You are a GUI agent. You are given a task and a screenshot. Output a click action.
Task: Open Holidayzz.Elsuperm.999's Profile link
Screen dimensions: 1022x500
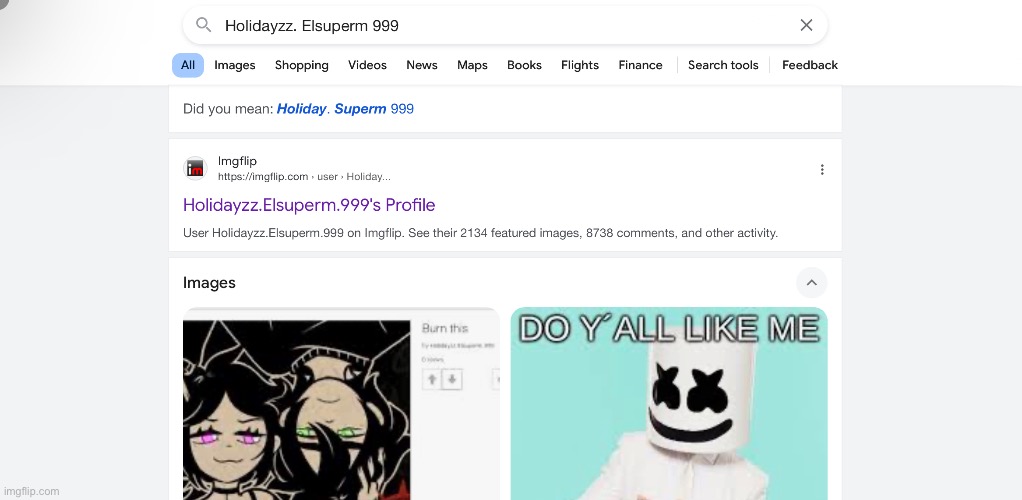point(309,205)
